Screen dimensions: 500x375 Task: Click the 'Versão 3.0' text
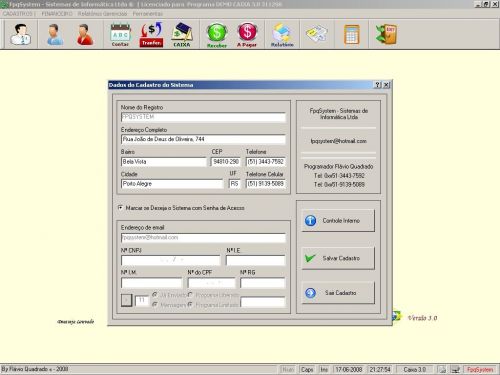click(422, 318)
